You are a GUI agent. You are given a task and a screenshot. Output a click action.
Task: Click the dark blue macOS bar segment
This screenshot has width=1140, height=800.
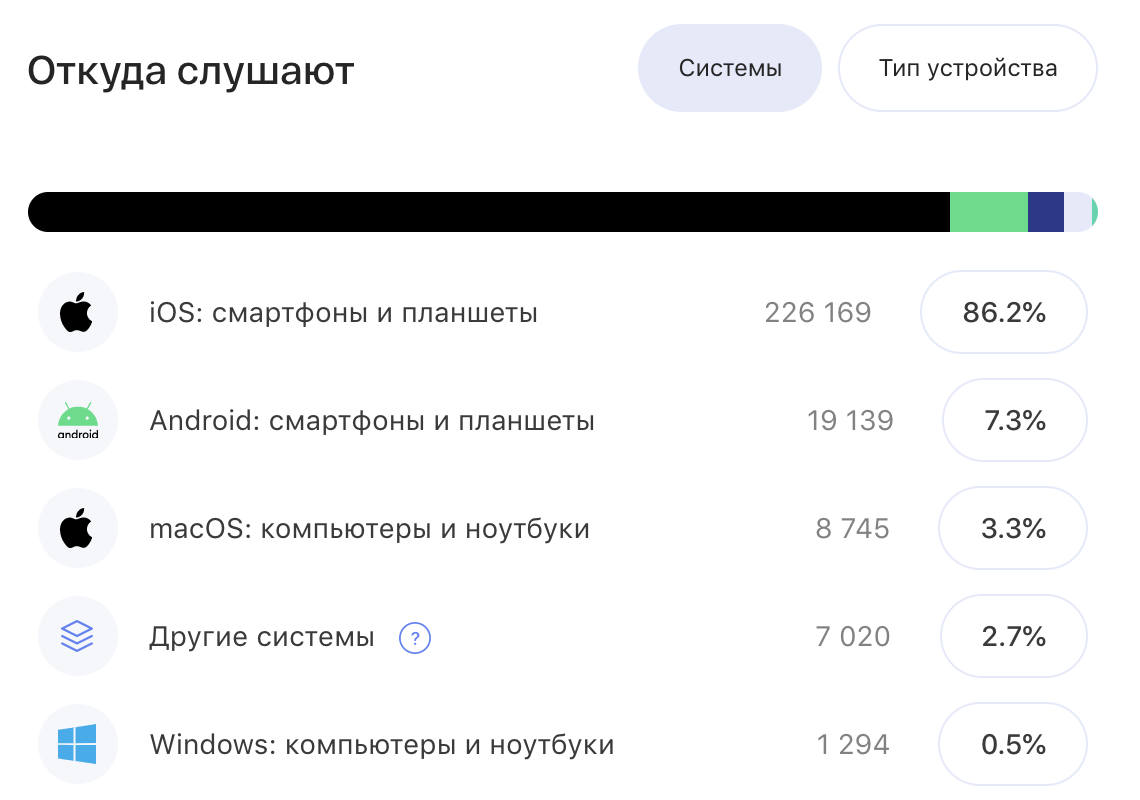coord(1046,212)
